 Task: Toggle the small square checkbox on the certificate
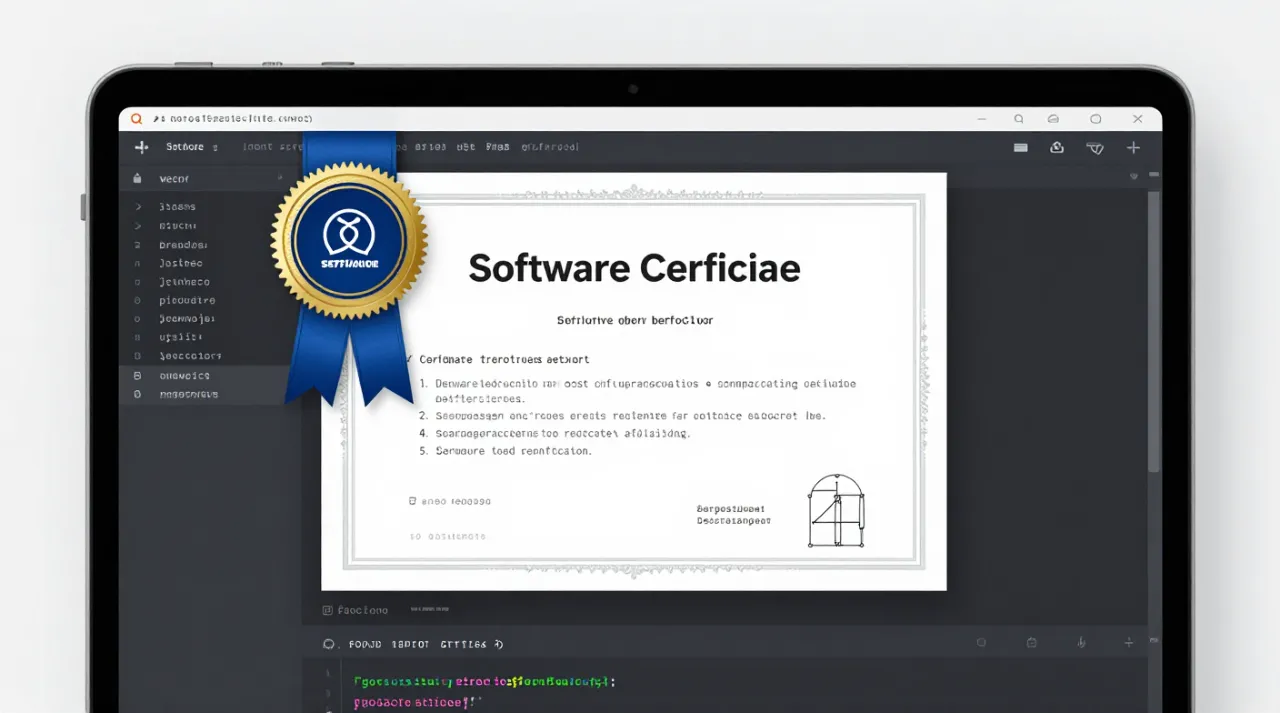coord(413,501)
